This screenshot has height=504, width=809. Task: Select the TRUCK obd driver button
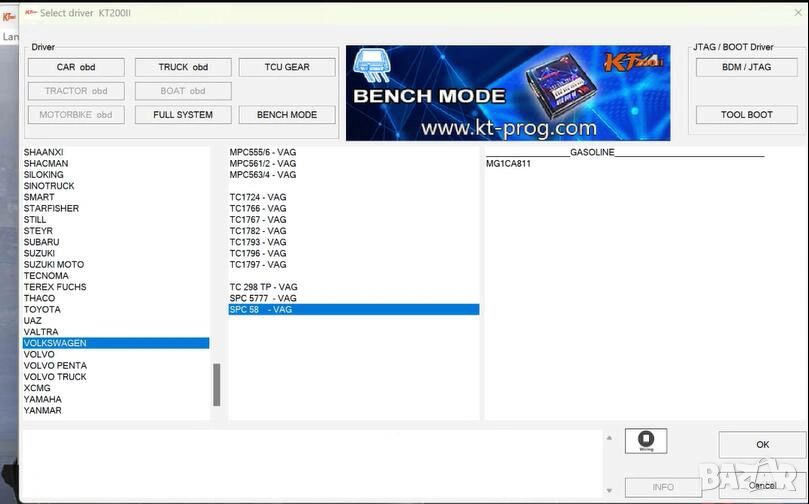click(183, 67)
